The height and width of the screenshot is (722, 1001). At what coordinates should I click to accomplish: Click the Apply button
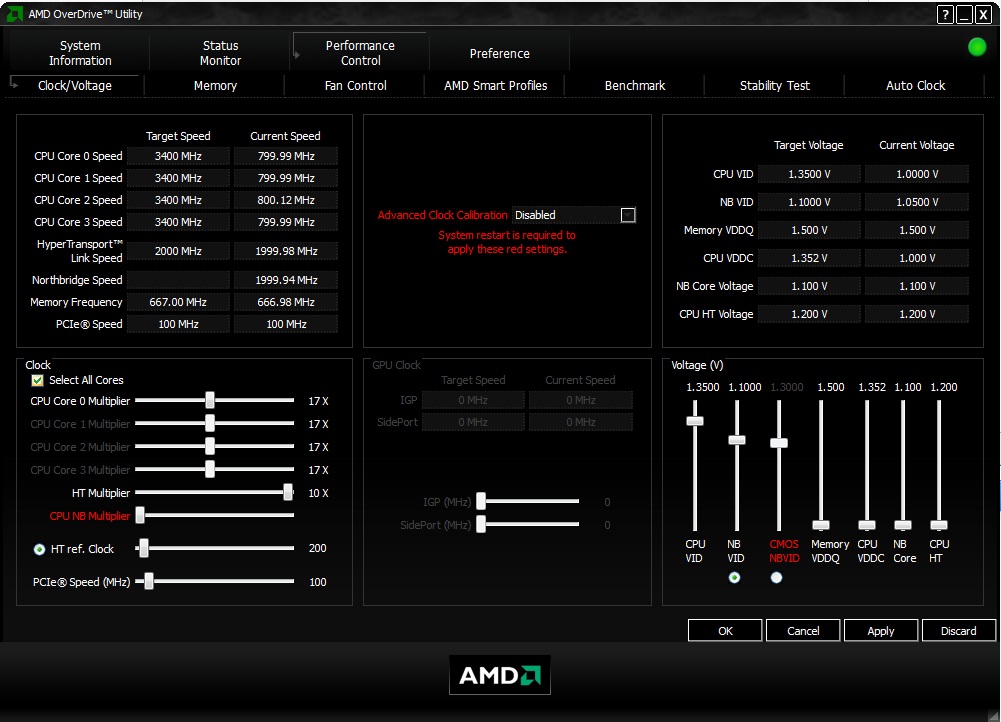pyautogui.click(x=881, y=631)
